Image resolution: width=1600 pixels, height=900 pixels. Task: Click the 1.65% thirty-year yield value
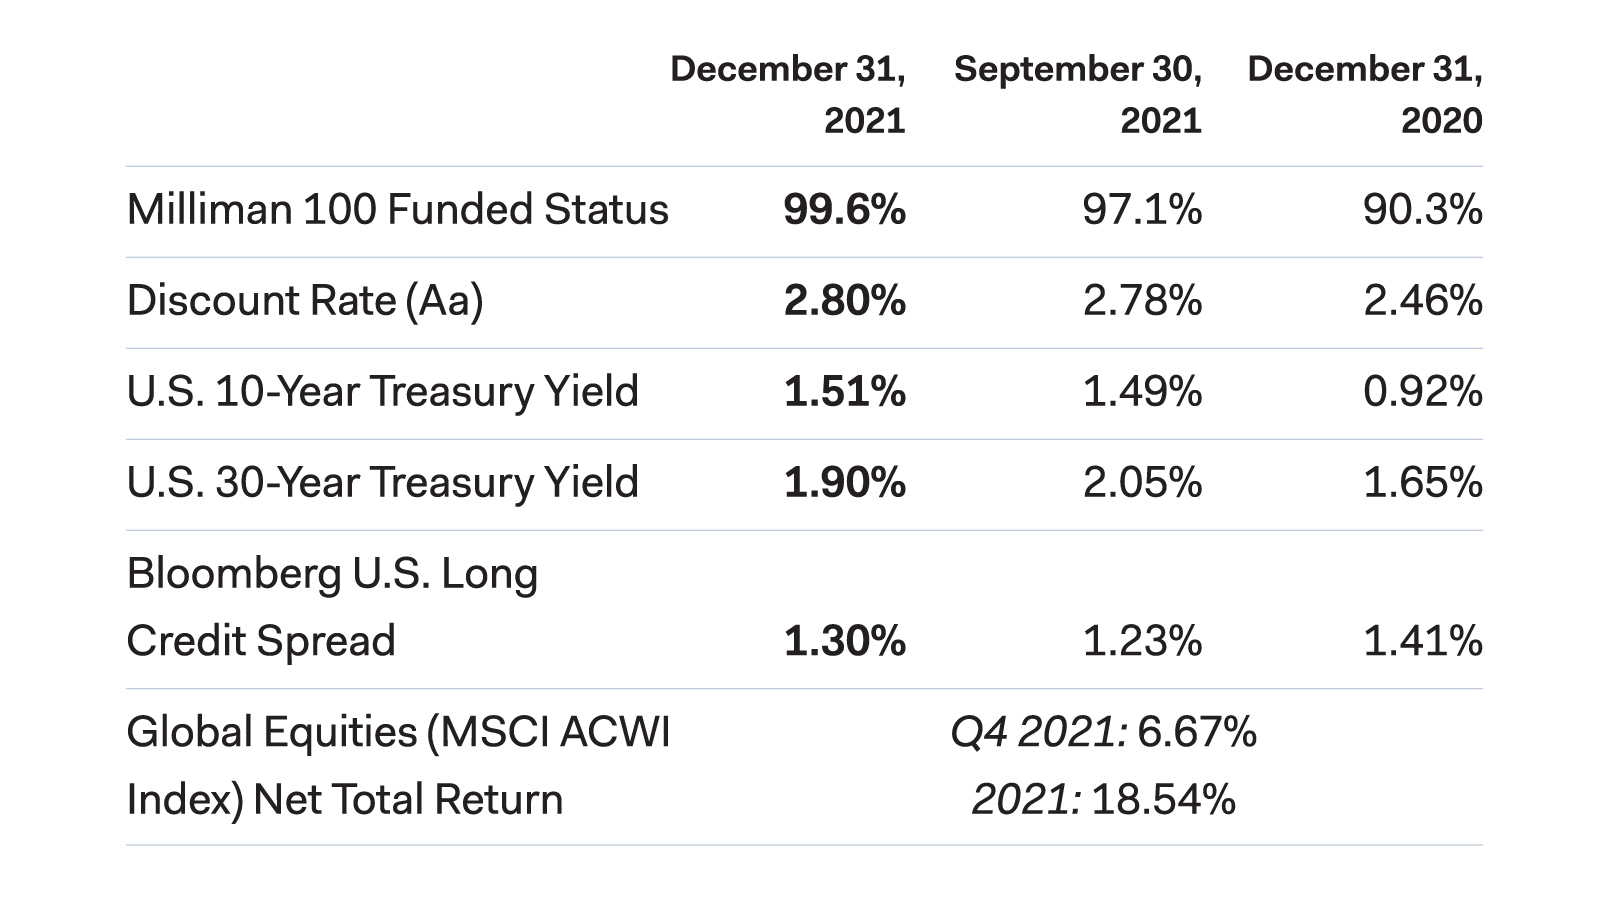(1422, 483)
